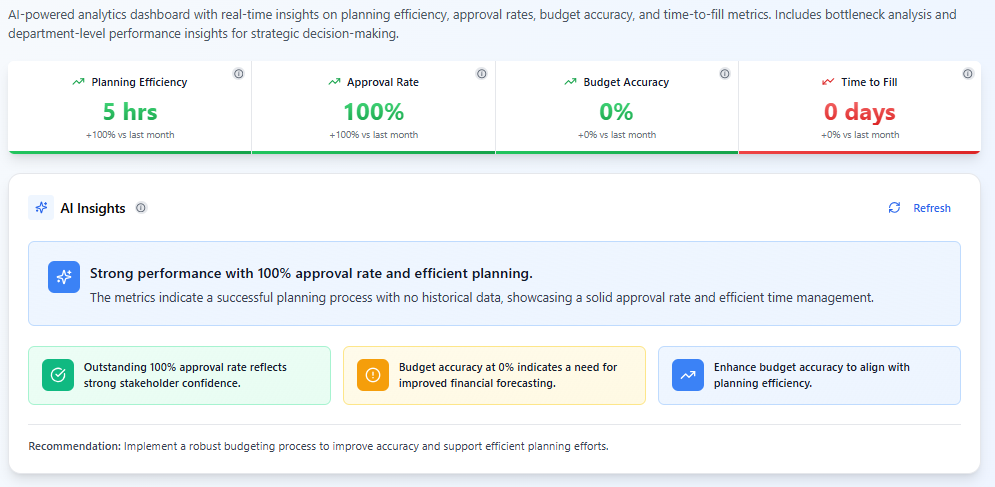Click the 0% Budget Accuracy value
The height and width of the screenshot is (487, 995).
click(616, 112)
